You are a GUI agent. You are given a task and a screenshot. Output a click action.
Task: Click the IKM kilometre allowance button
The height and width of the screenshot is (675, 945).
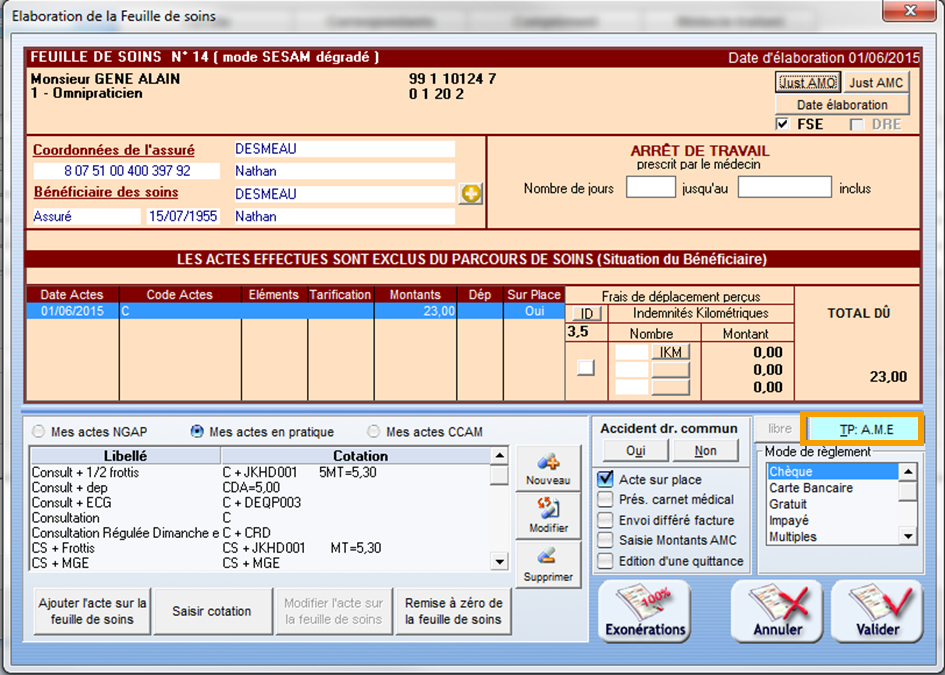pos(671,352)
